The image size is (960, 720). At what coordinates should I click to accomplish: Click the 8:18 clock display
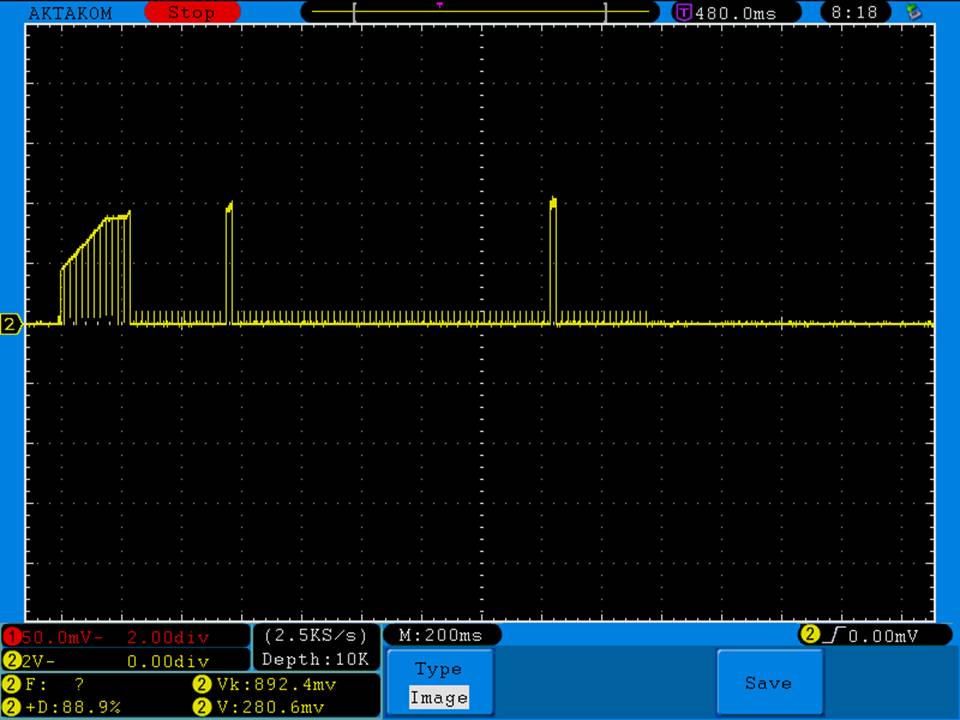click(853, 13)
